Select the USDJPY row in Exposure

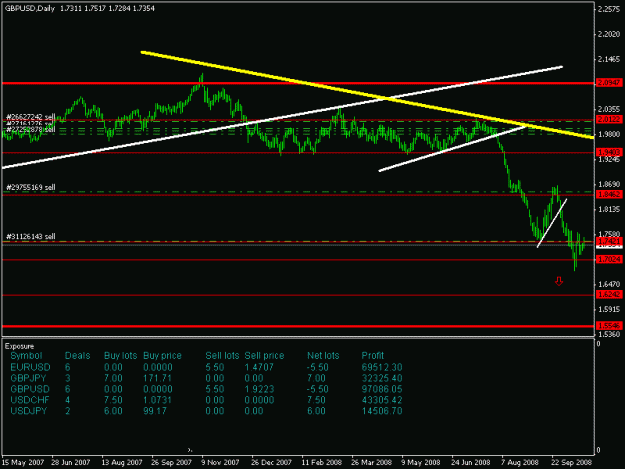click(206, 411)
